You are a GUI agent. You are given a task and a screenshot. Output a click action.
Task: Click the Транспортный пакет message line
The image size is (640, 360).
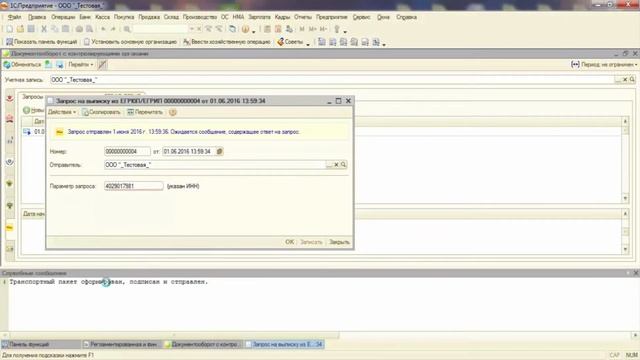(x=109, y=282)
